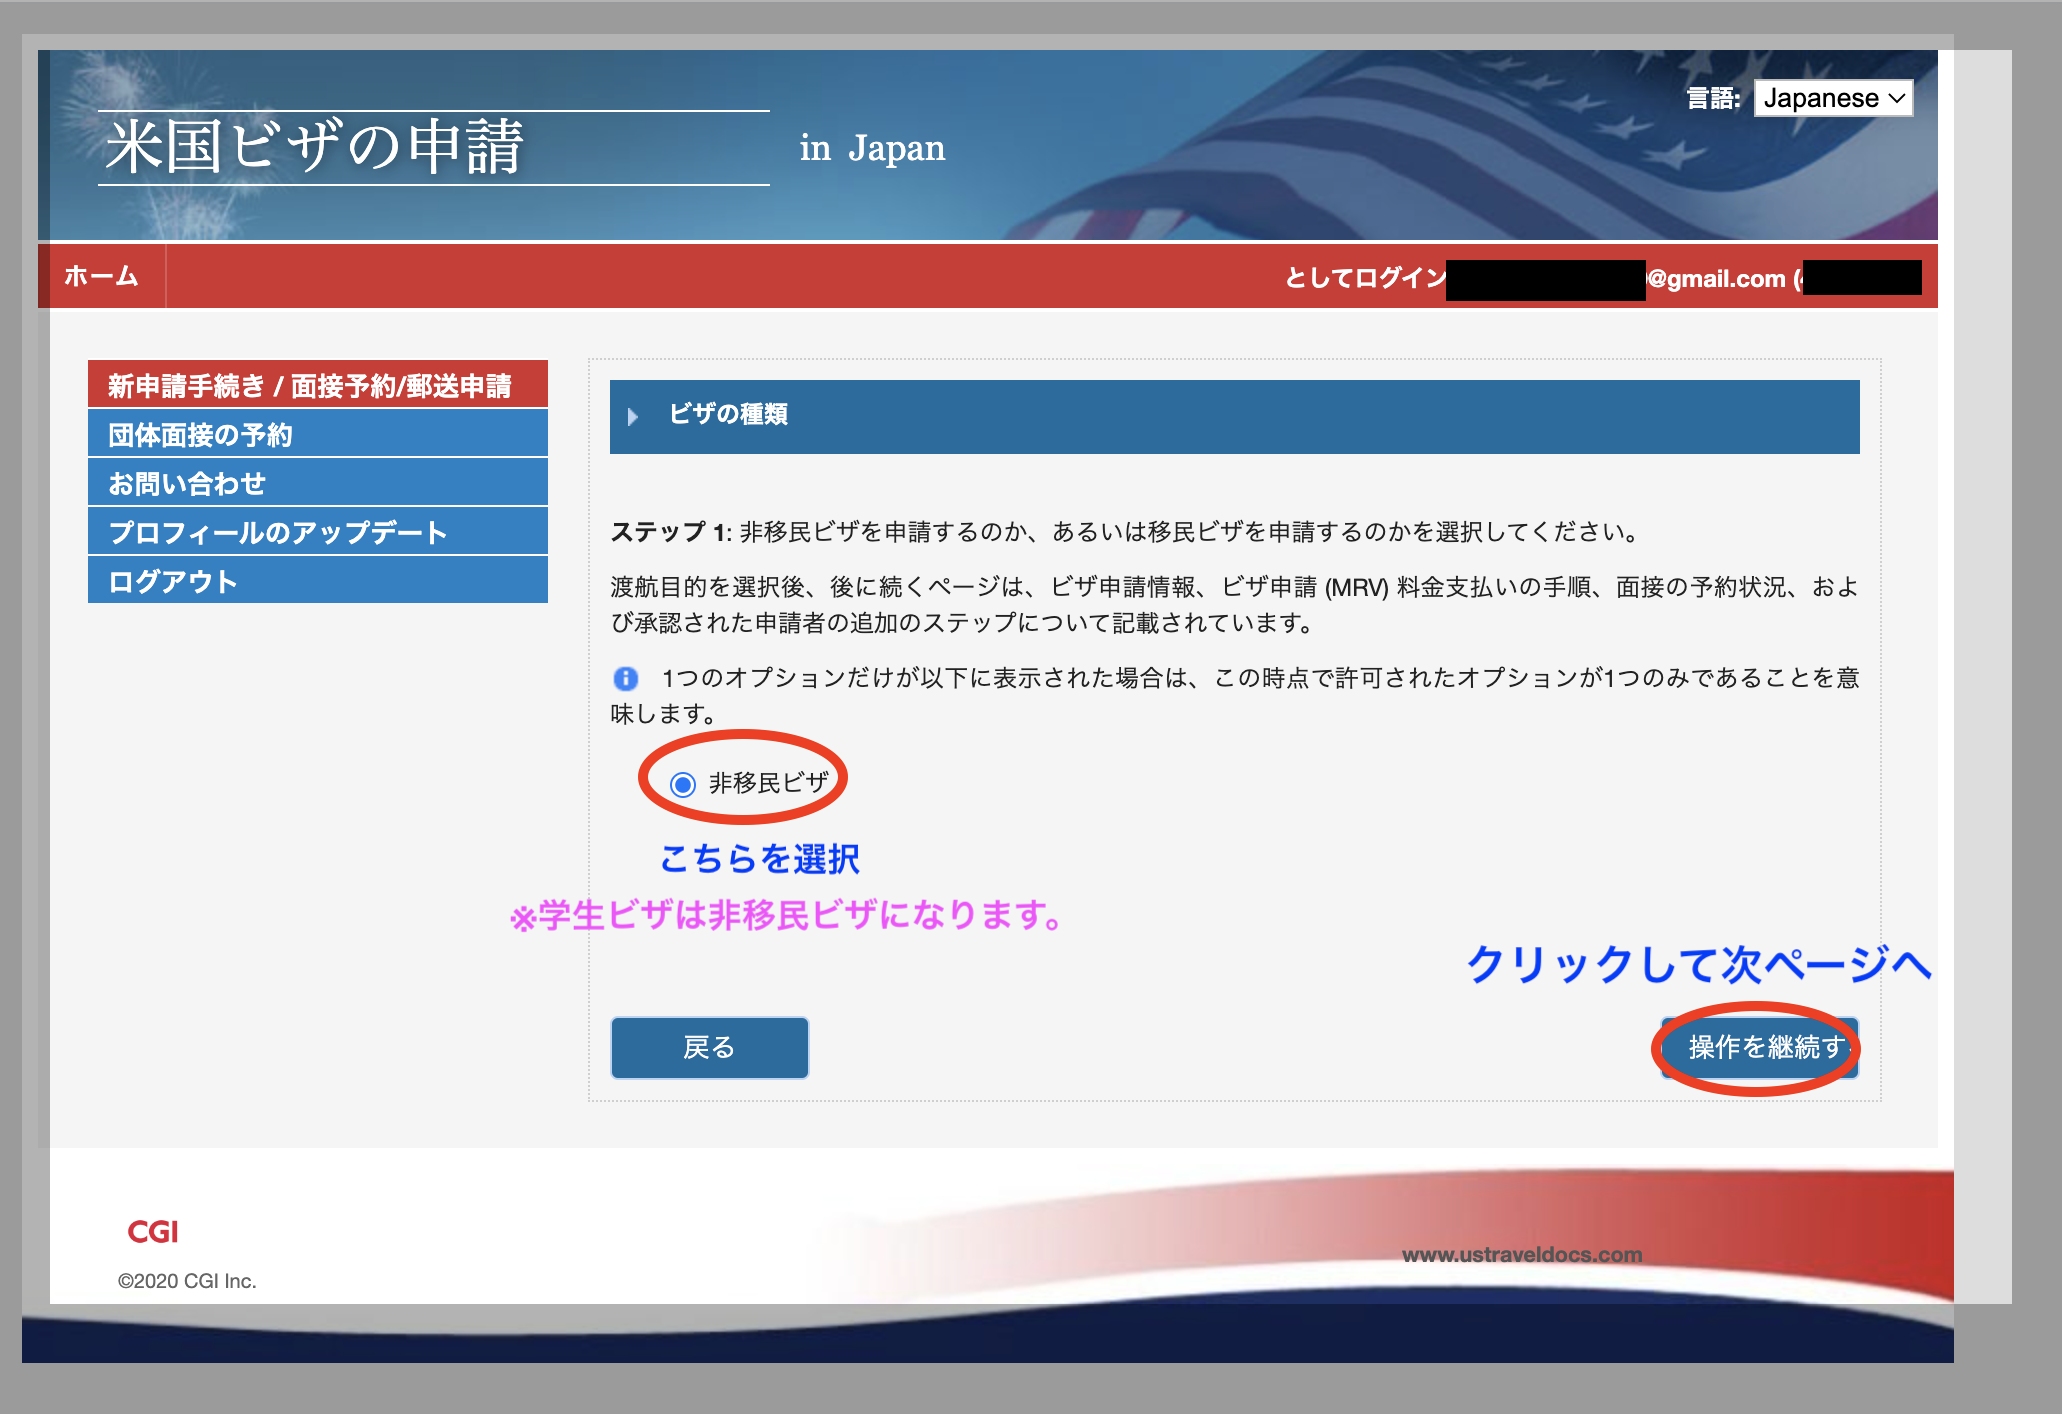Viewport: 2062px width, 1414px height.
Task: Open the Japanese language dropdown
Action: [x=1832, y=98]
